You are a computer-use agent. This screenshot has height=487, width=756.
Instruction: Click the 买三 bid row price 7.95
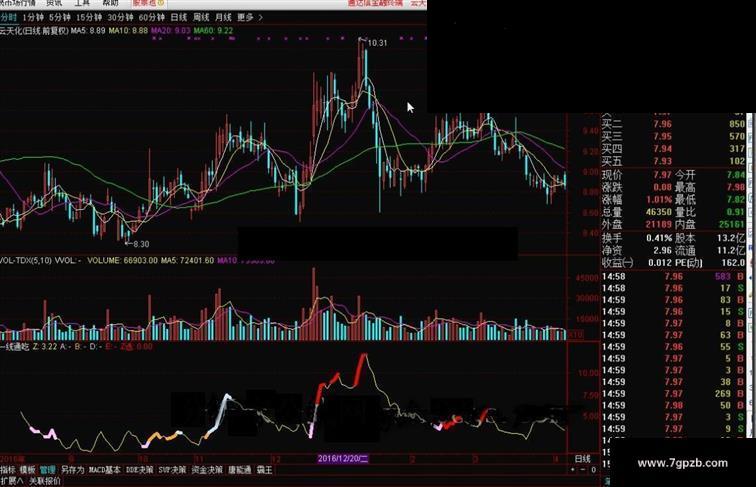coord(662,136)
